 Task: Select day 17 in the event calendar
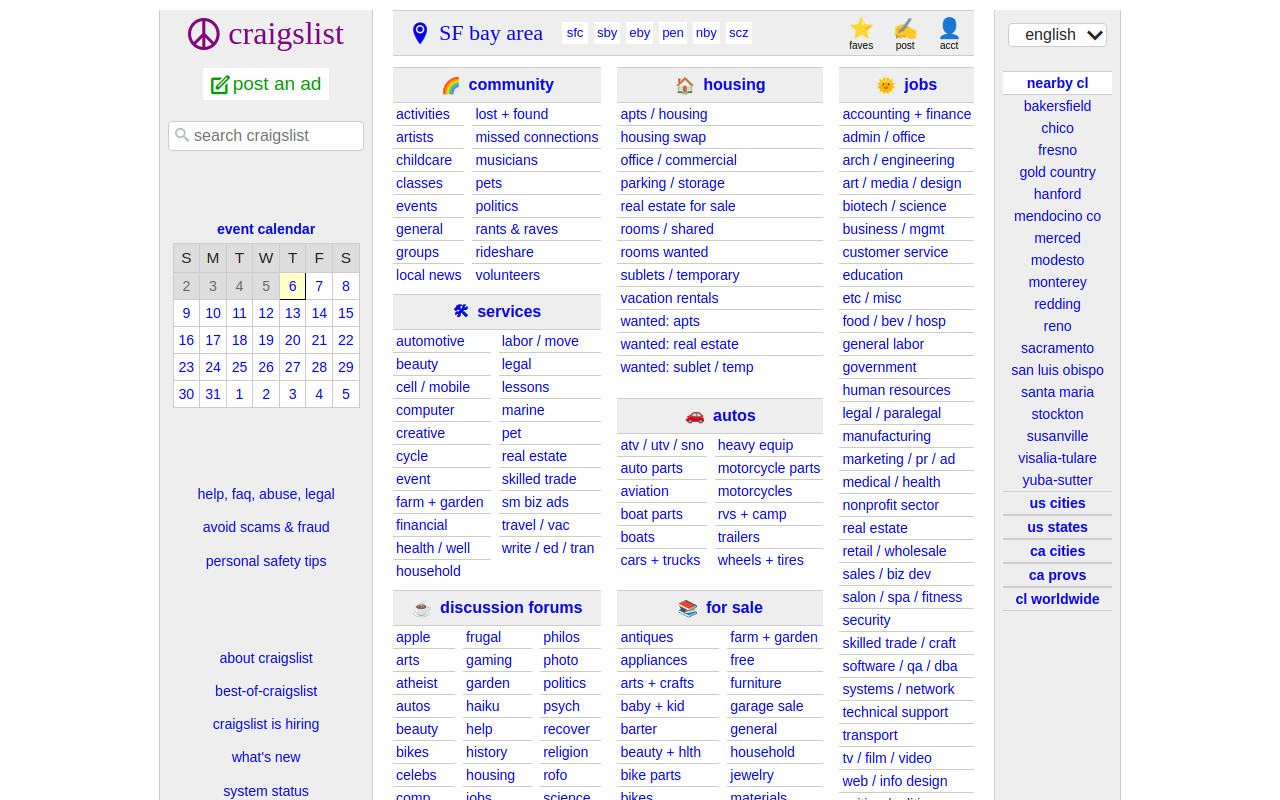(213, 340)
